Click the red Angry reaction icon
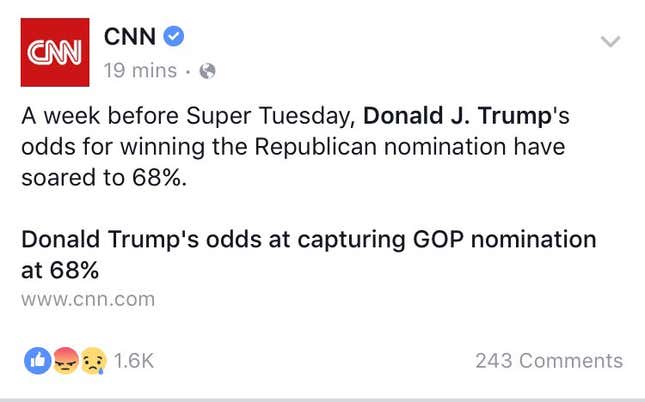This screenshot has height=402, width=645. (x=66, y=361)
